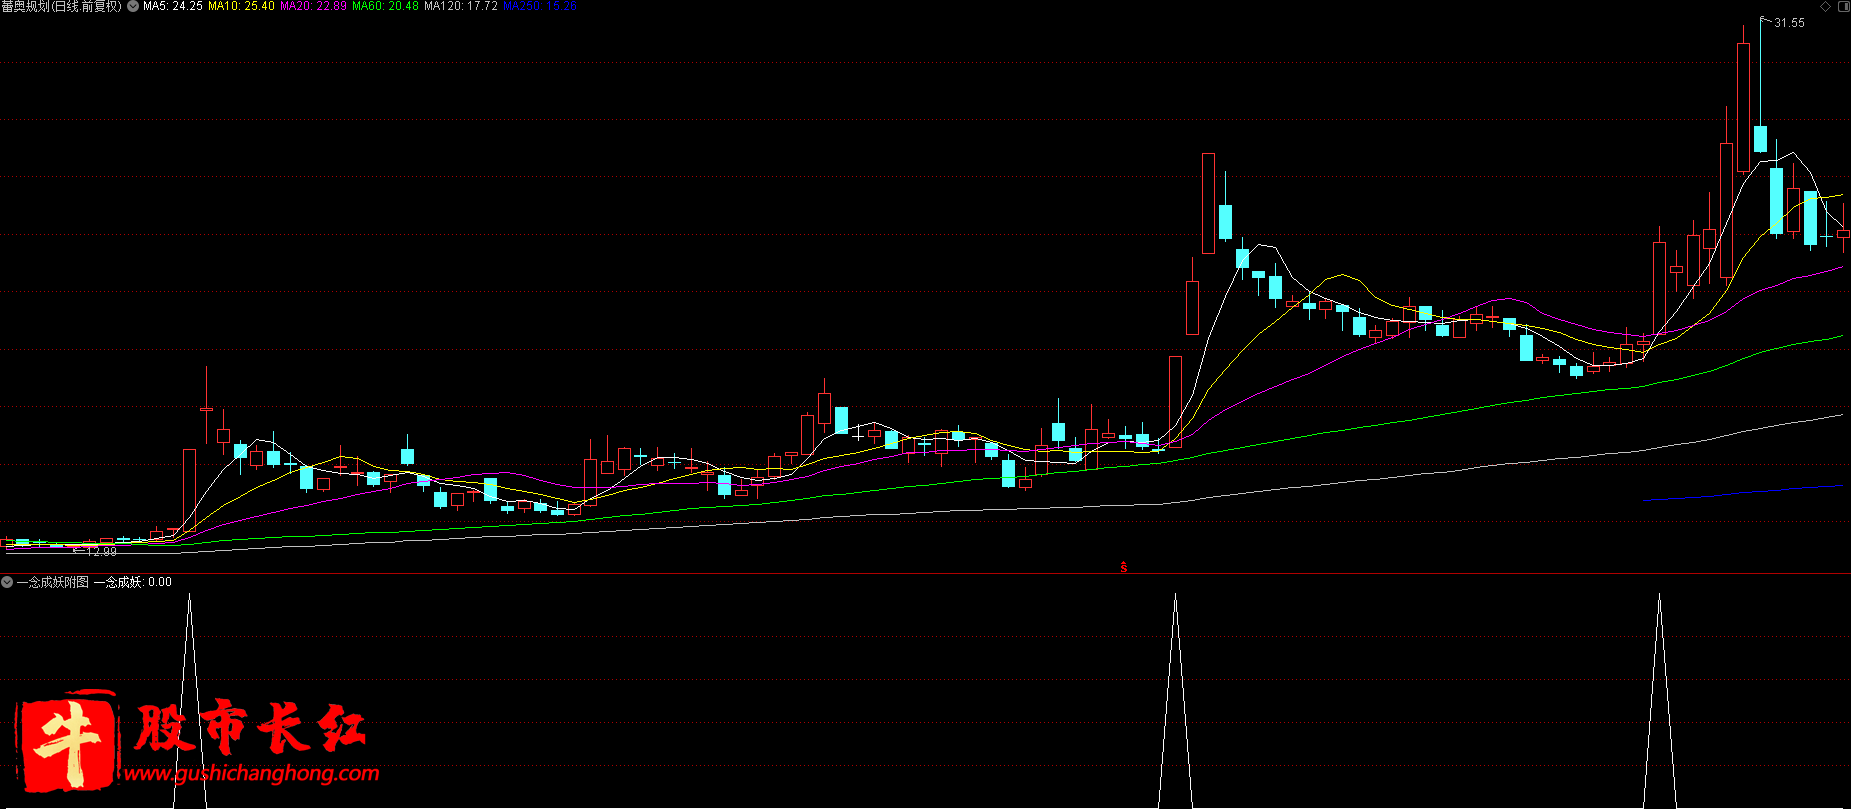Select the MA5: 24.25 indicator label
Screen dimensions: 1851x809
[x=173, y=6]
